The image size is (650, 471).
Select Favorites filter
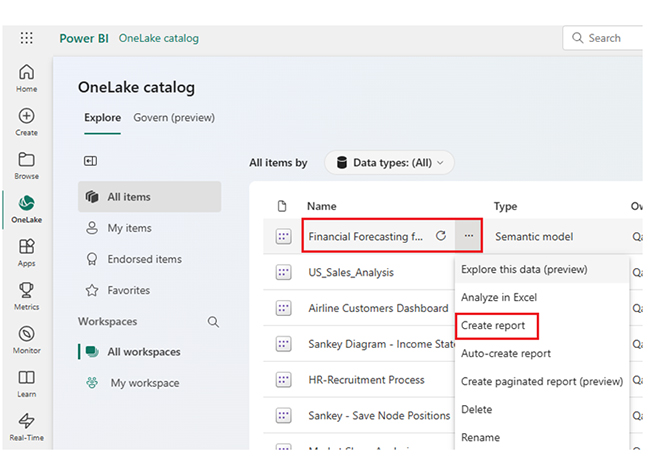click(x=149, y=290)
